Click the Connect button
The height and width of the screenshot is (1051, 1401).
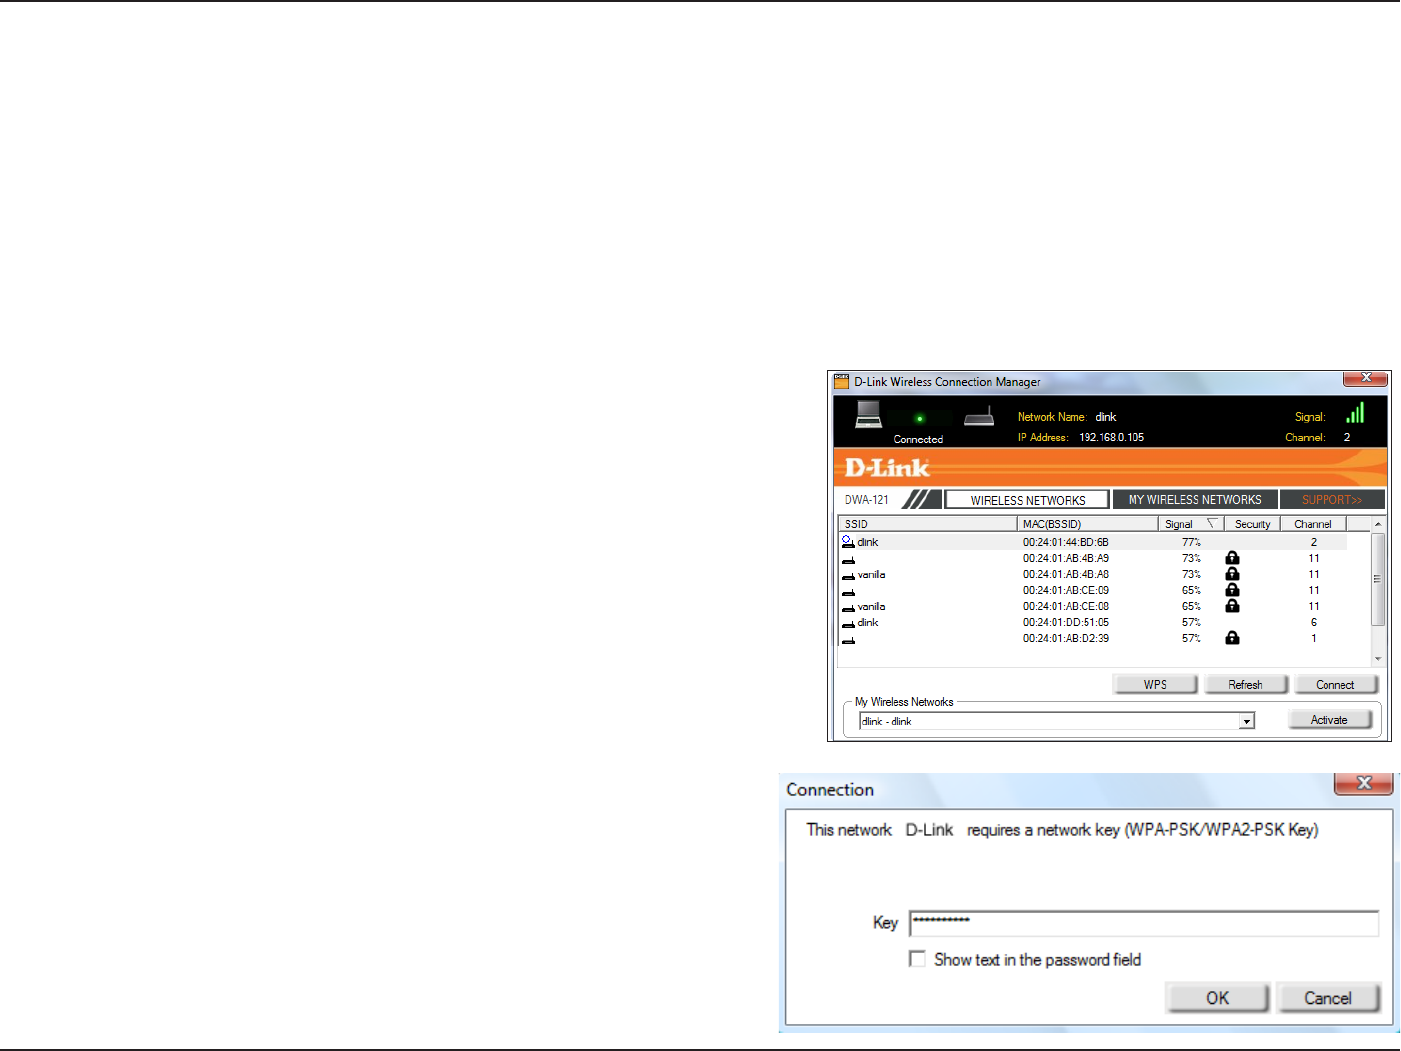pyautogui.click(x=1335, y=684)
